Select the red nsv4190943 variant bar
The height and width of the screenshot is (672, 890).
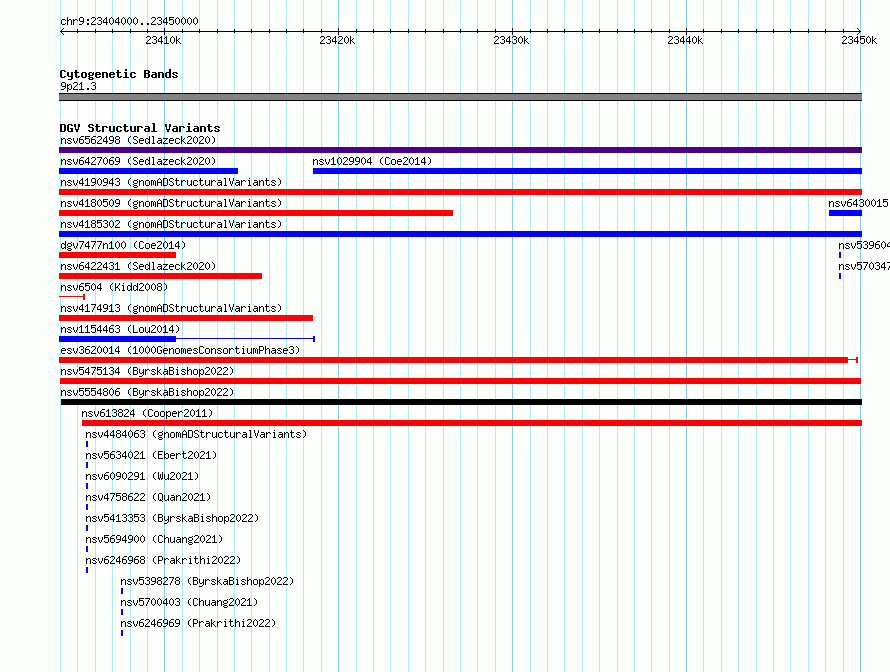tap(460, 192)
